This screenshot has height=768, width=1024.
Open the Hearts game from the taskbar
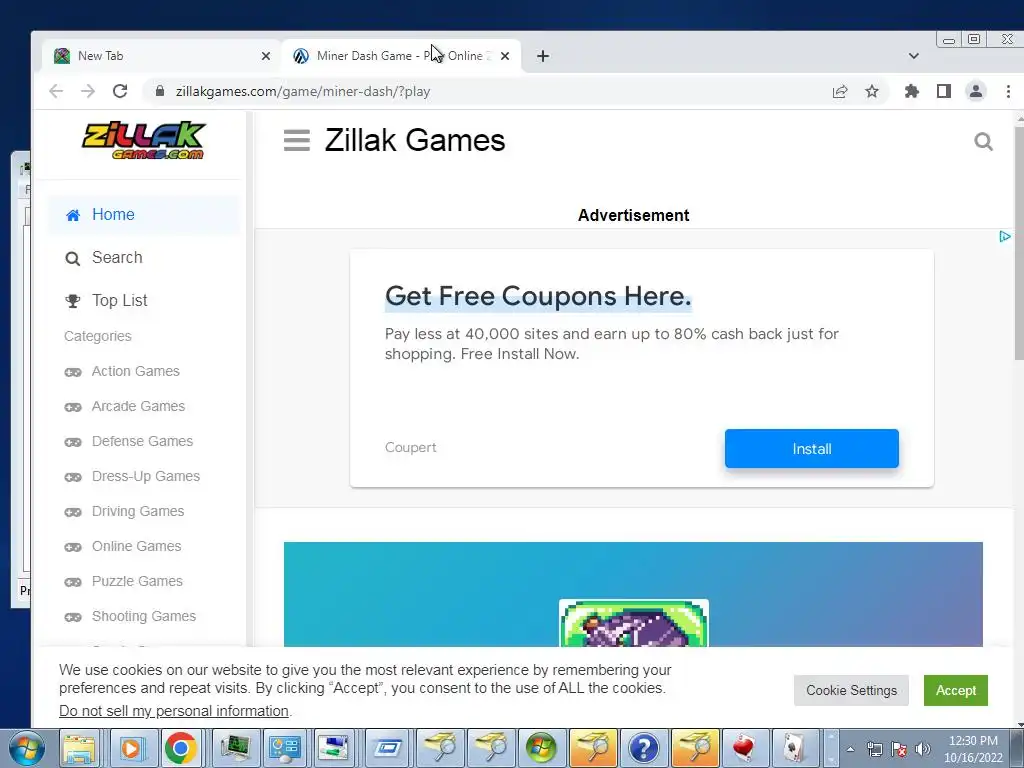[744, 748]
